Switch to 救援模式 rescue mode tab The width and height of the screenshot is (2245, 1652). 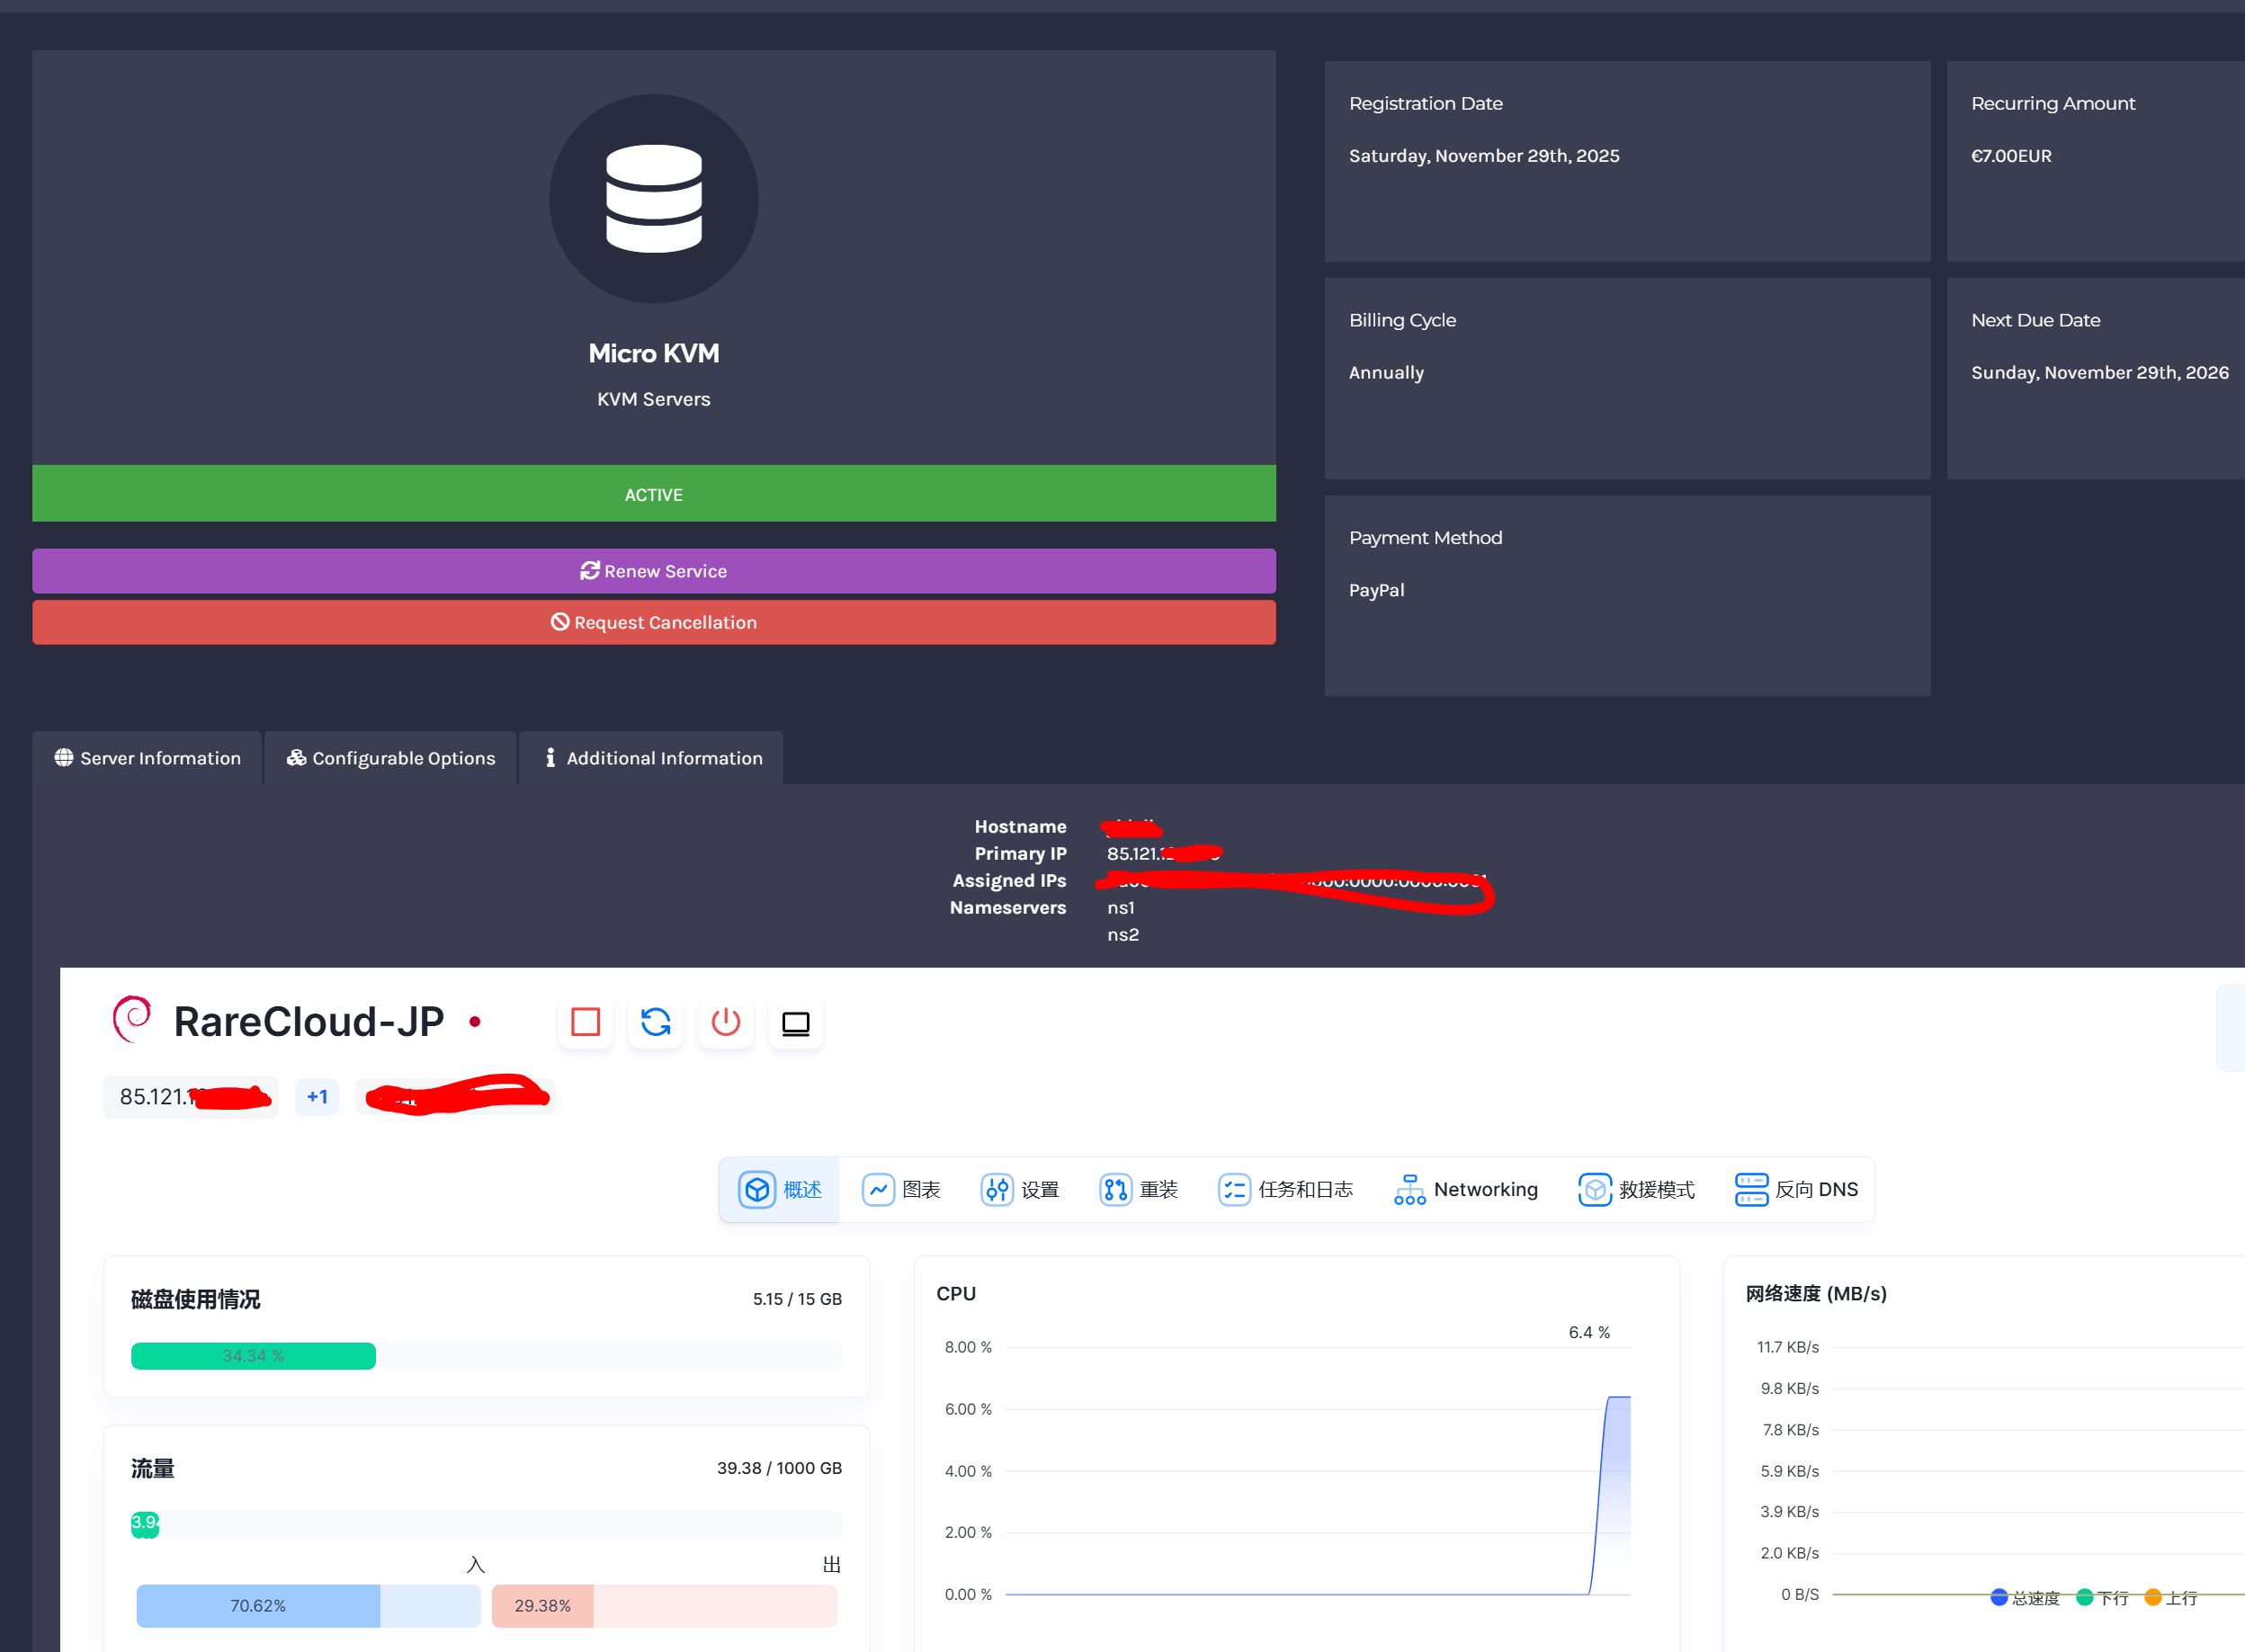click(1636, 1189)
